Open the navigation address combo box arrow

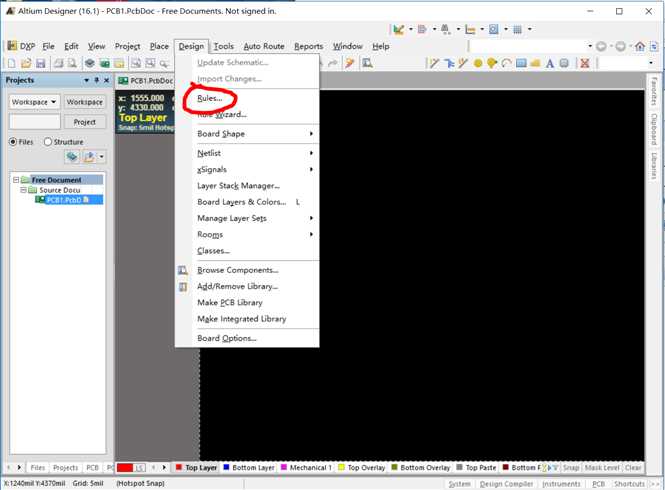[590, 46]
